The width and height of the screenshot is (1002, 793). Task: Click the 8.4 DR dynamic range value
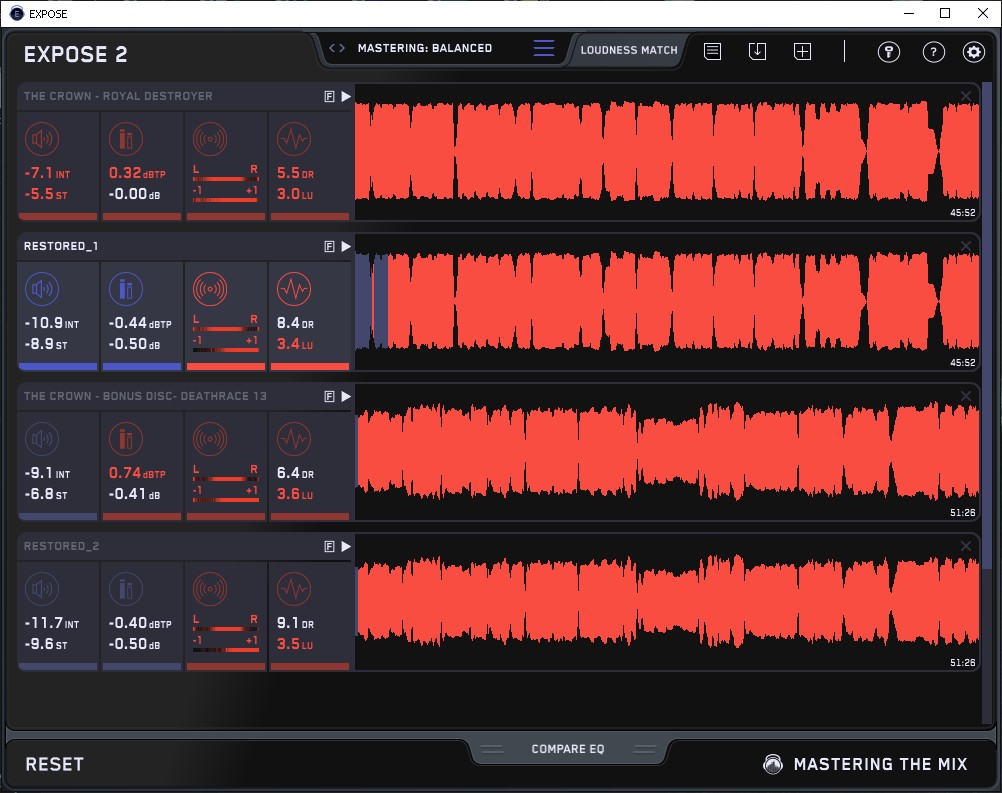point(295,323)
